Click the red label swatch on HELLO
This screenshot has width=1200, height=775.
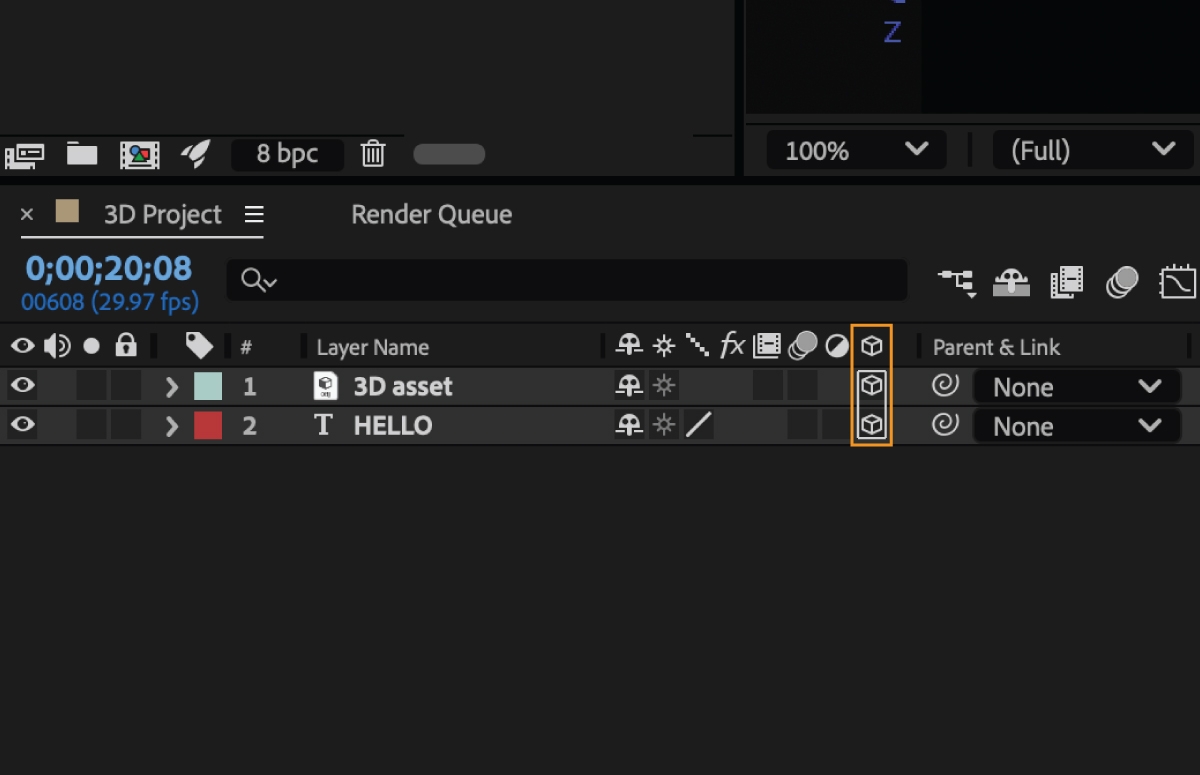(208, 425)
